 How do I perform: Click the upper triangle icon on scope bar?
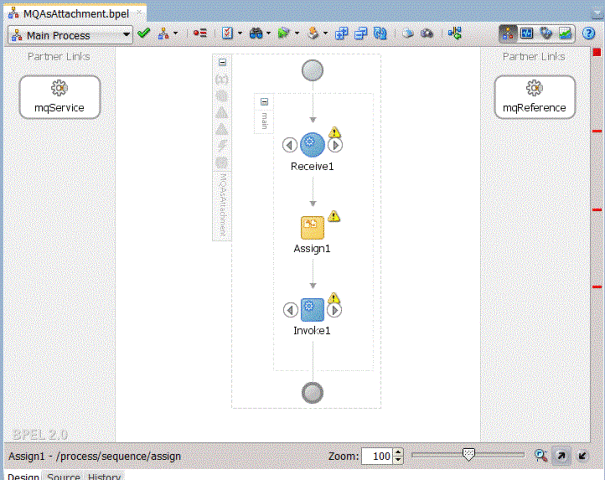point(222,113)
